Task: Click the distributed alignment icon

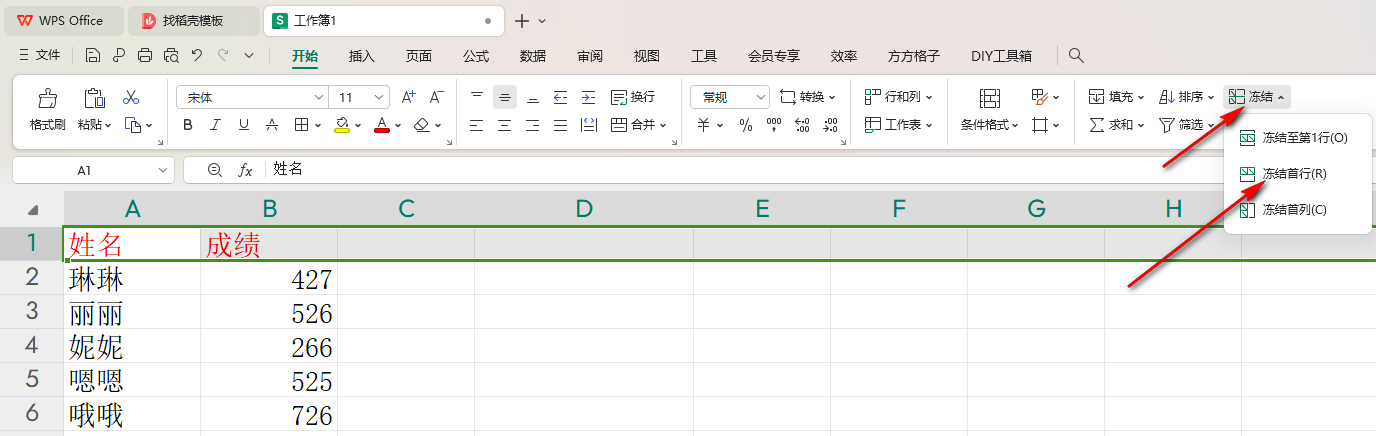Action: coord(588,125)
